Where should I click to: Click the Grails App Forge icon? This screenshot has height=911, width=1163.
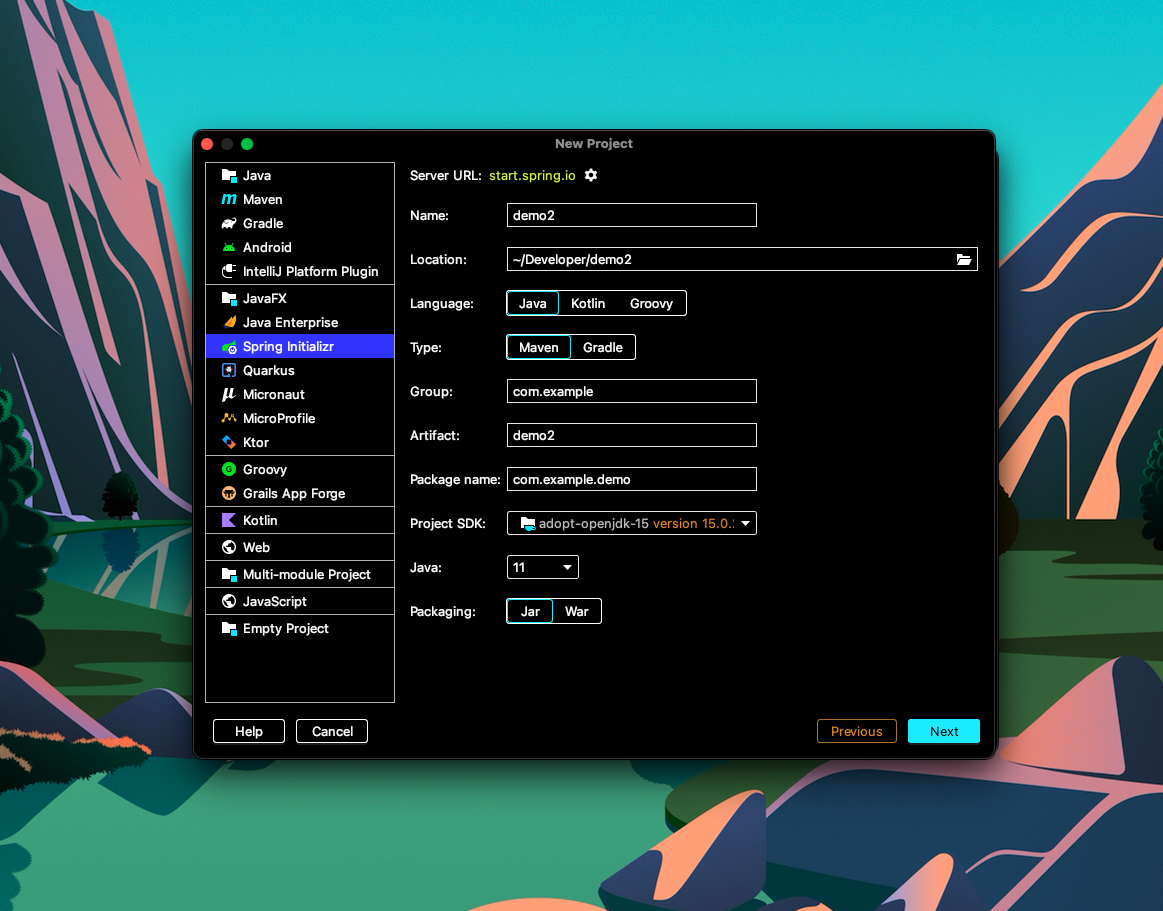click(x=229, y=493)
